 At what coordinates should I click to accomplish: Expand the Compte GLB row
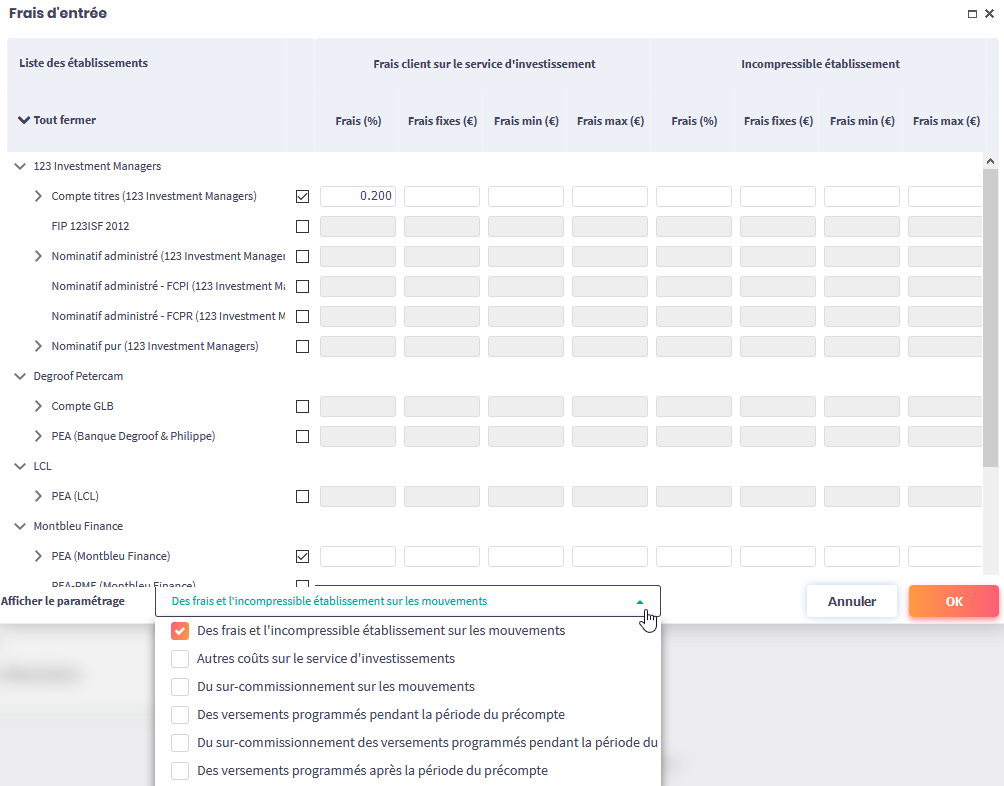39,407
